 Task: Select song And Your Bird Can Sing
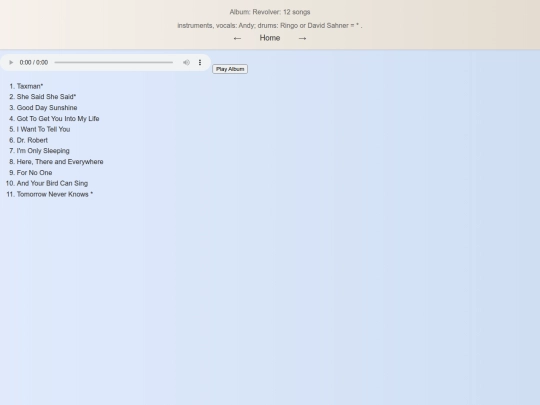[x=52, y=183]
